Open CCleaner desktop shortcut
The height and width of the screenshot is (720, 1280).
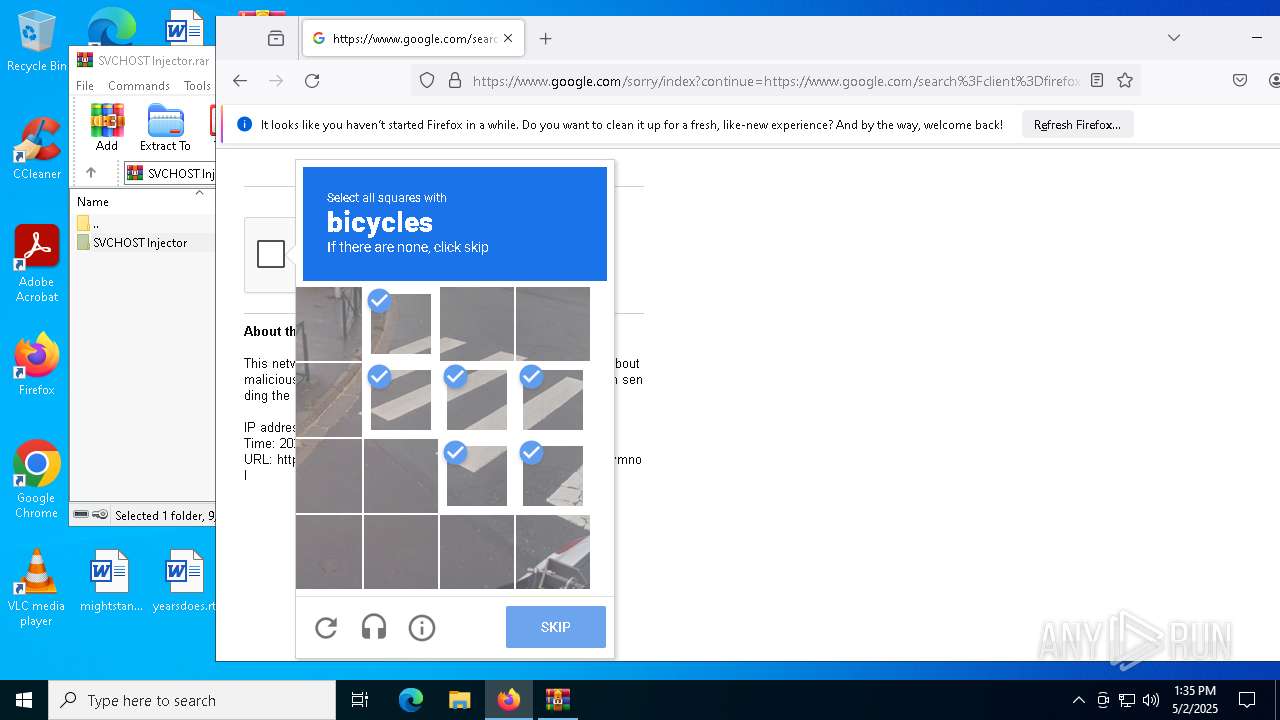36,149
